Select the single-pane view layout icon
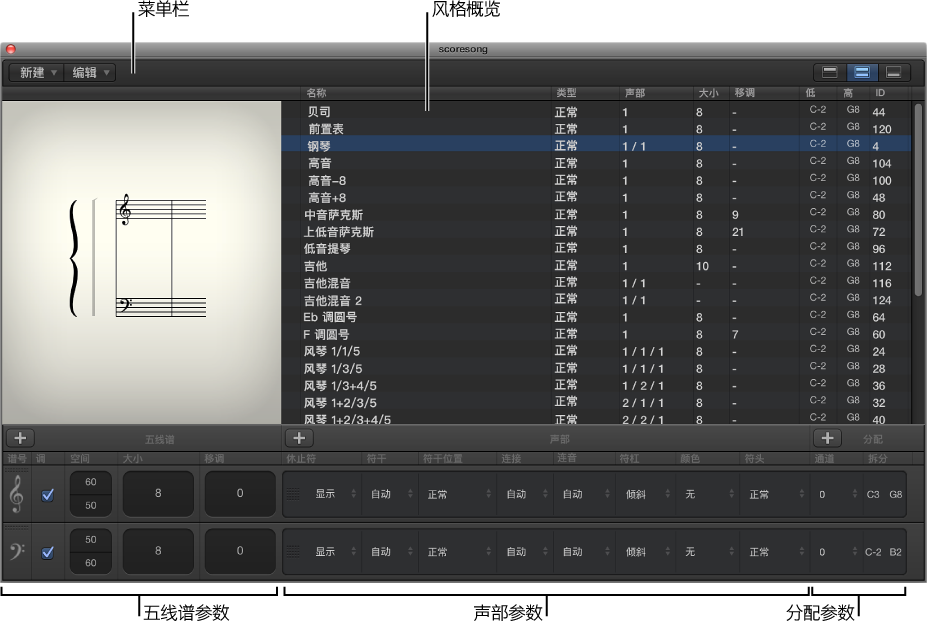 [x=830, y=72]
